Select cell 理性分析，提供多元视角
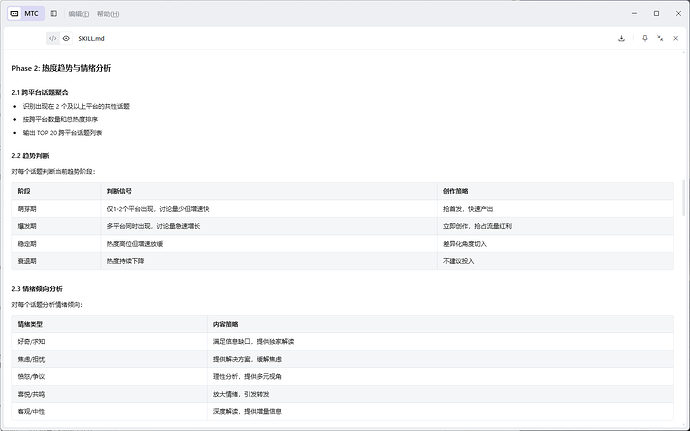The width and height of the screenshot is (690, 431). (440, 376)
